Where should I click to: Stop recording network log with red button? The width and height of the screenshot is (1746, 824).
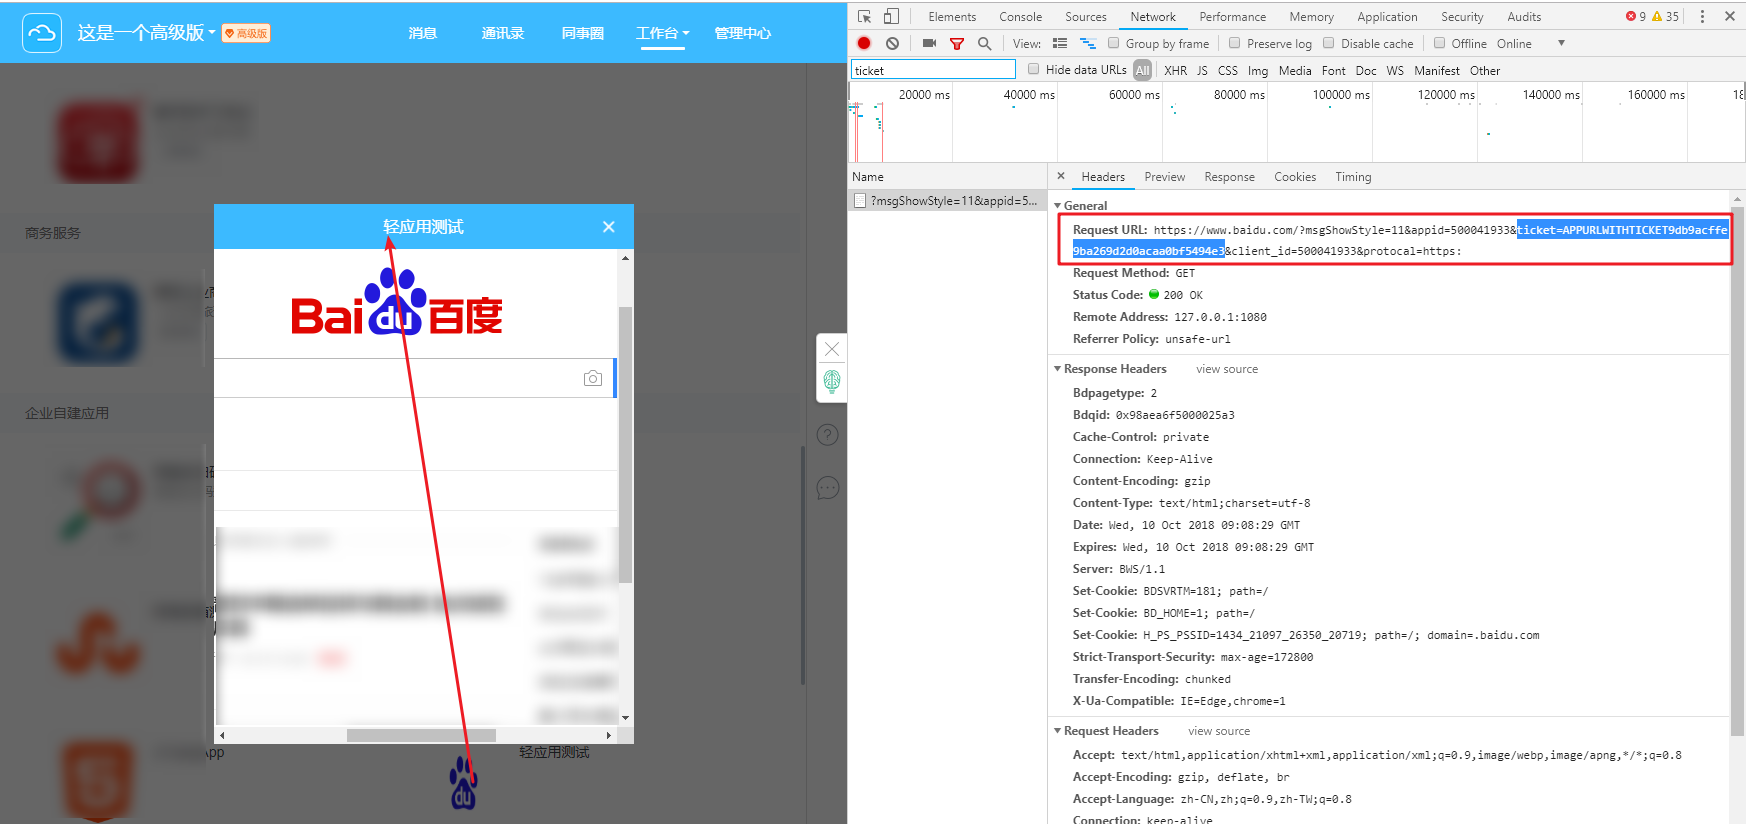point(864,43)
